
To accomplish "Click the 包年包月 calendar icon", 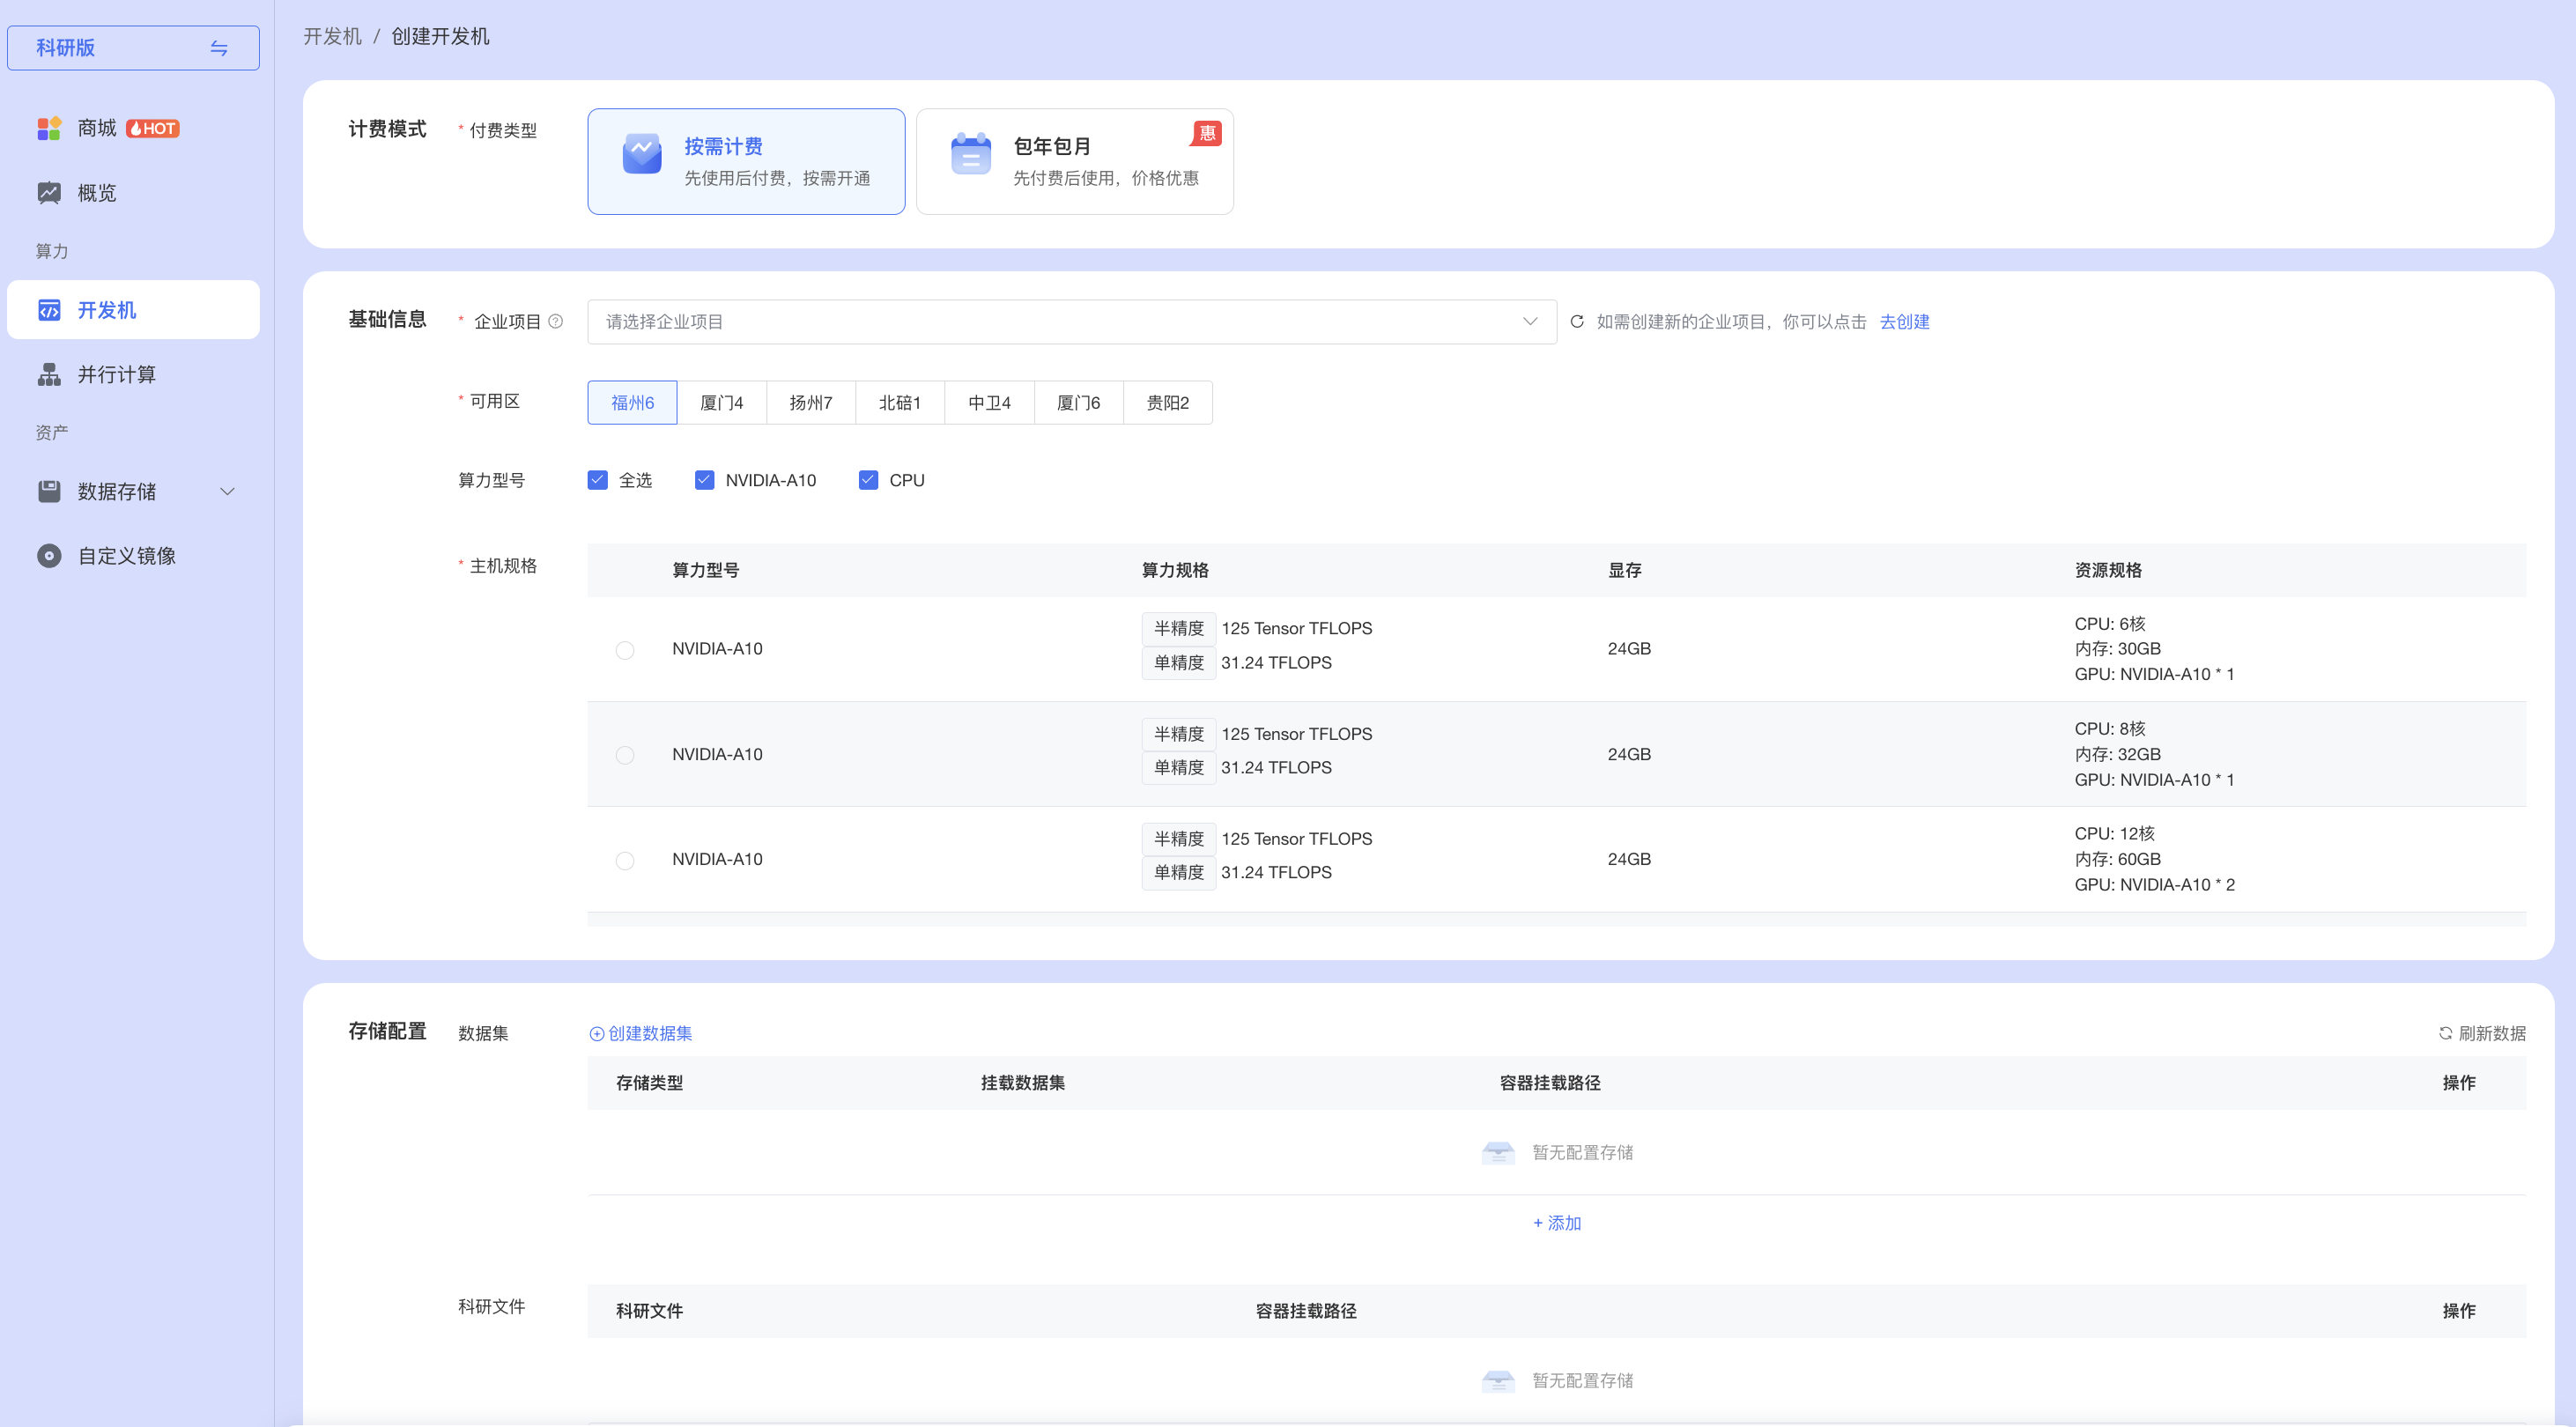I will point(970,154).
